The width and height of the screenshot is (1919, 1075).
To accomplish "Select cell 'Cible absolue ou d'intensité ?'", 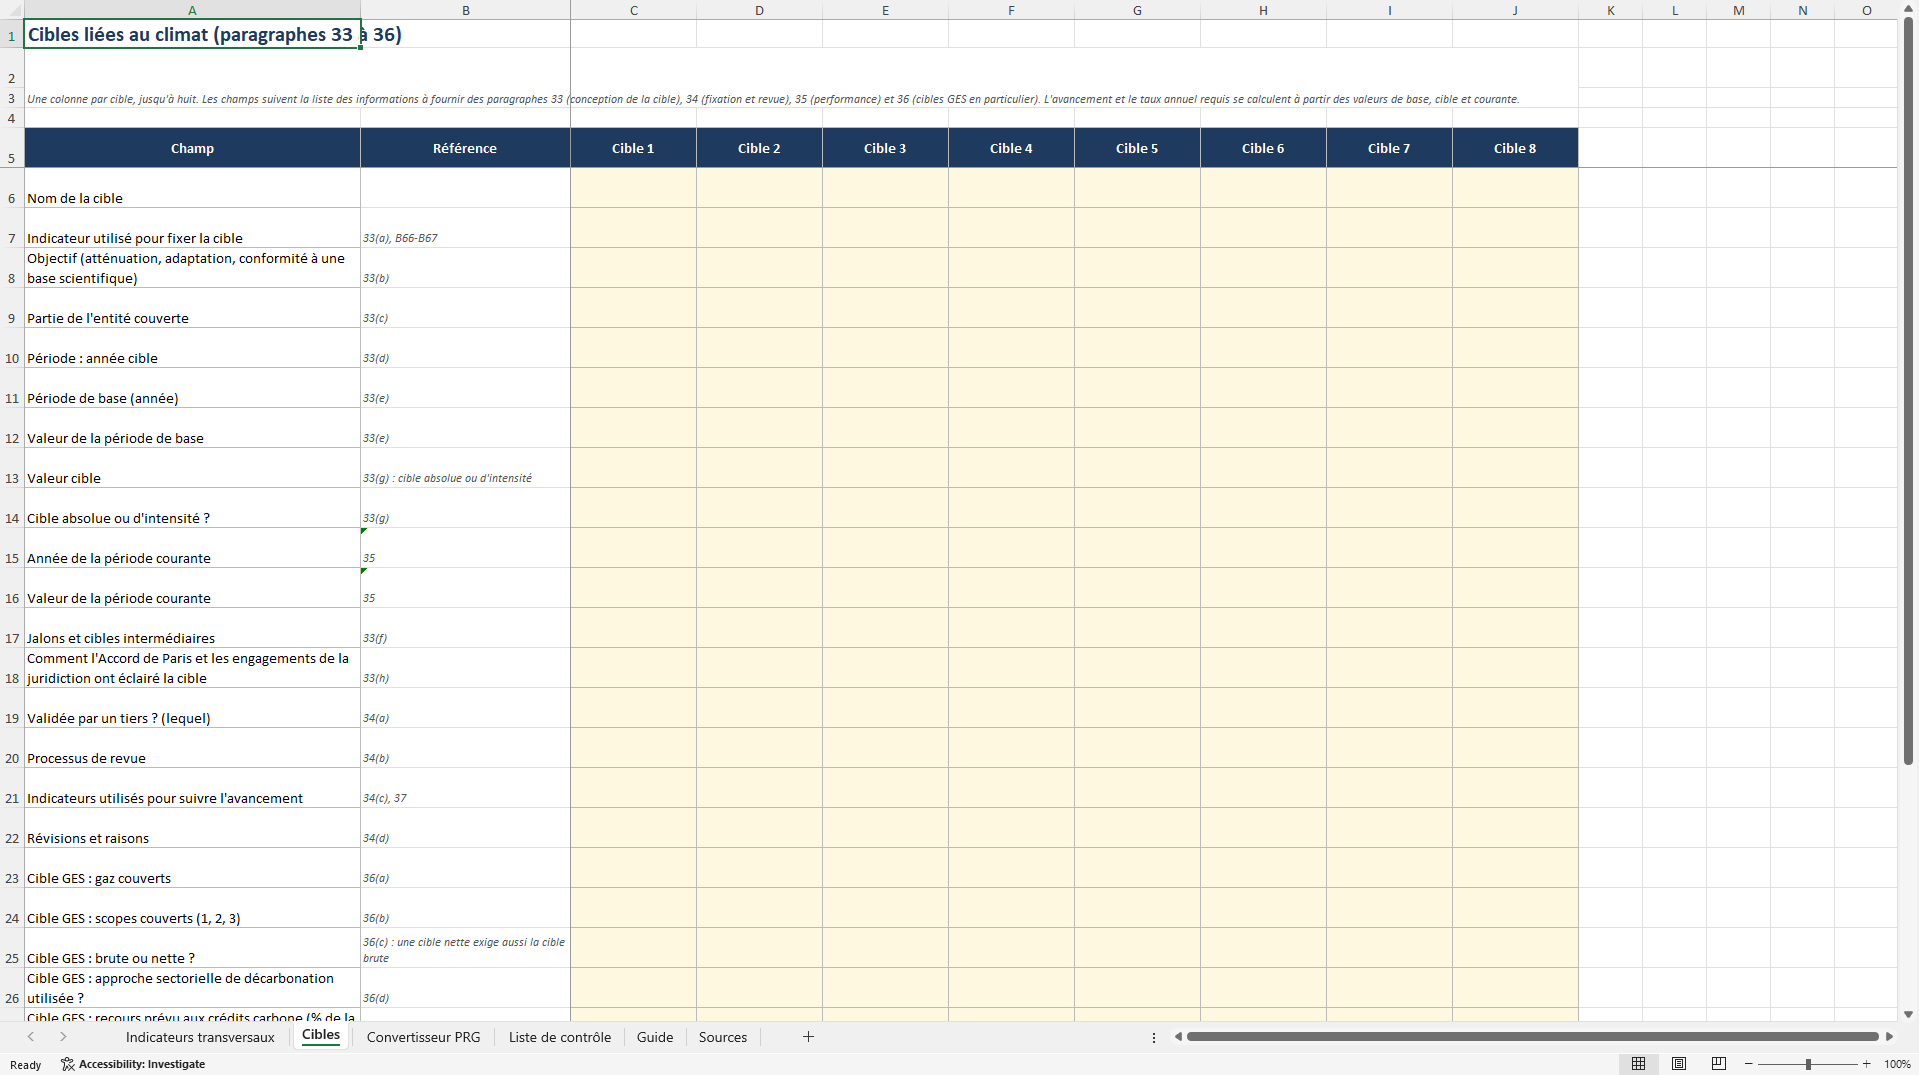I will (x=192, y=508).
